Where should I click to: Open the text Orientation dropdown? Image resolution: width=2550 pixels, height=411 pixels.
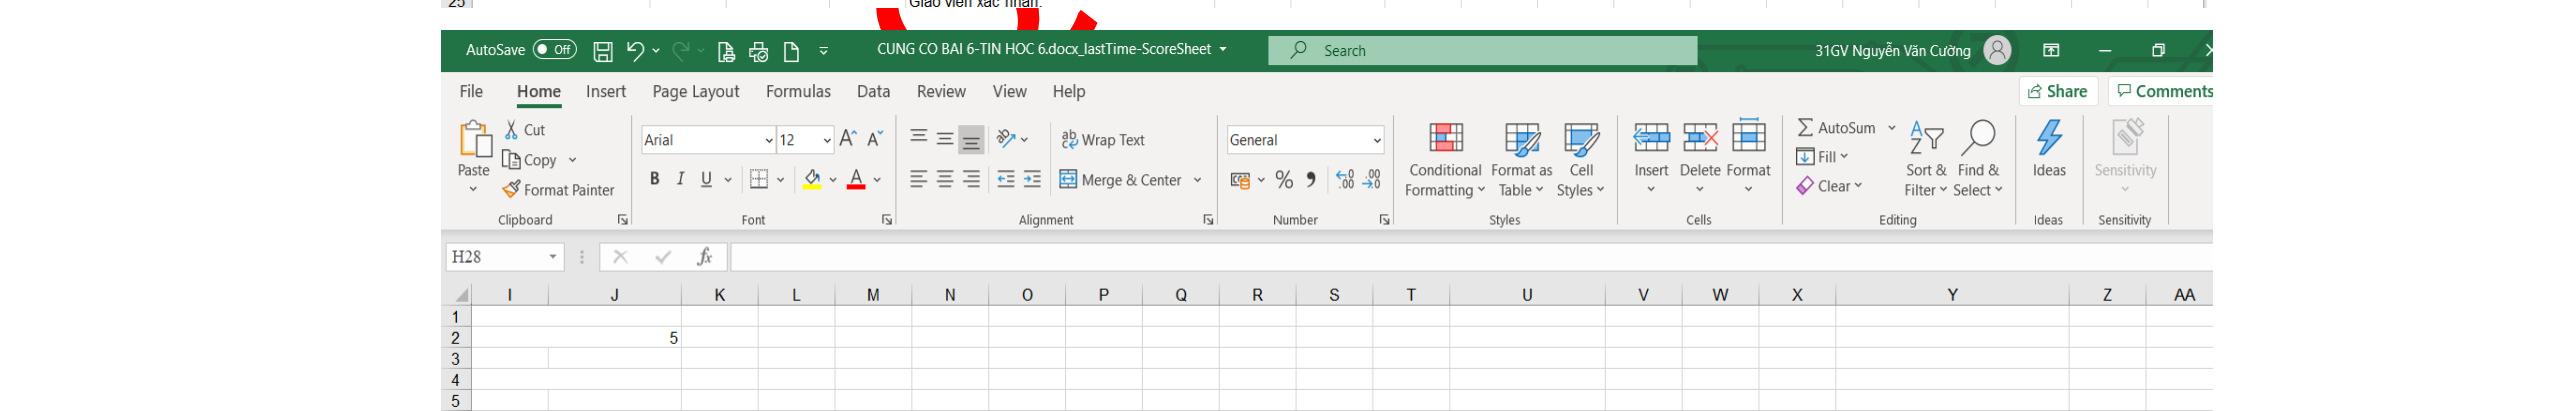click(1013, 140)
